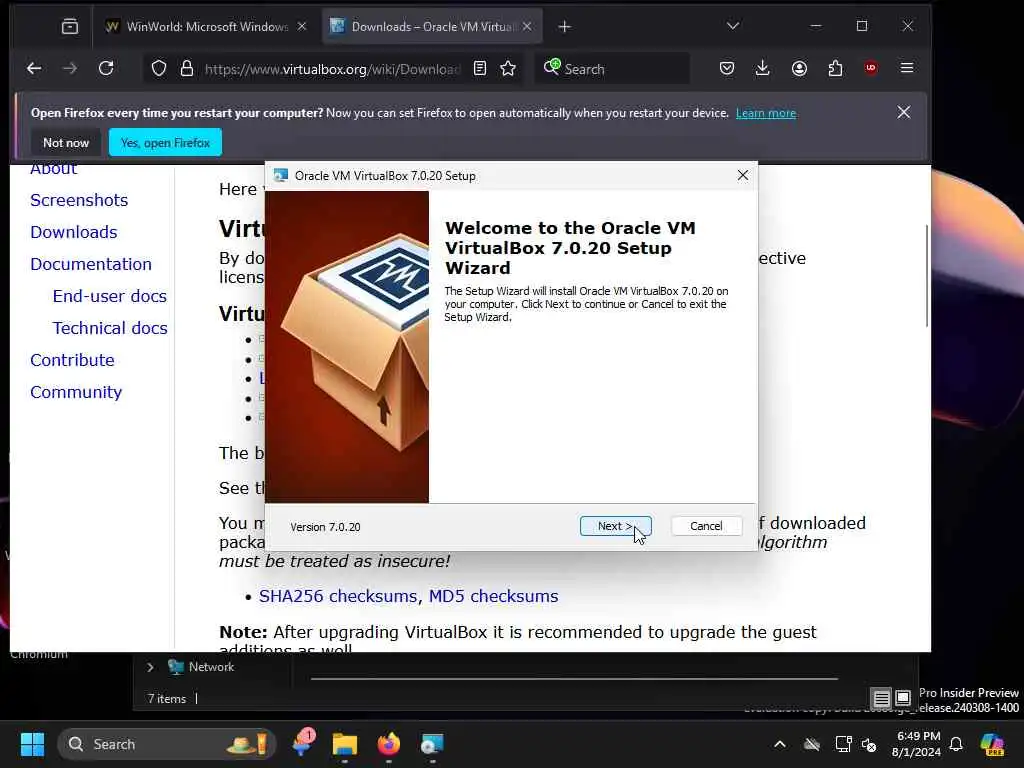Open Documentation sidebar link

pyautogui.click(x=91, y=264)
